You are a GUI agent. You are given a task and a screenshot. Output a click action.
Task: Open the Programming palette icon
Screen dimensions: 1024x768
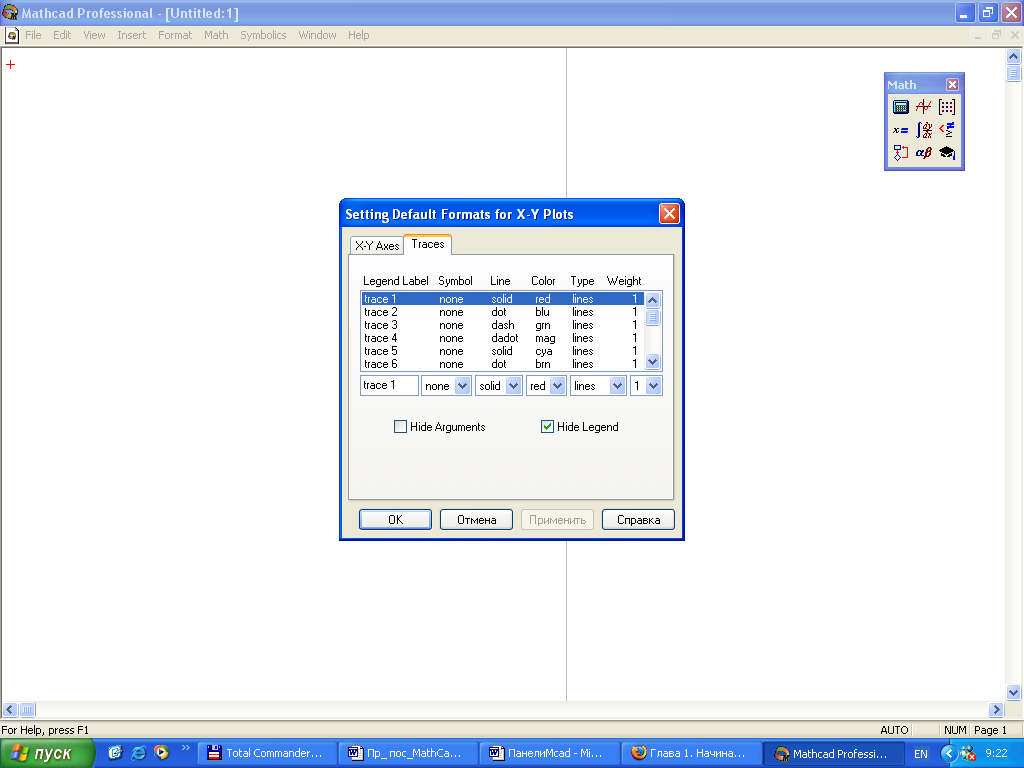[901, 153]
